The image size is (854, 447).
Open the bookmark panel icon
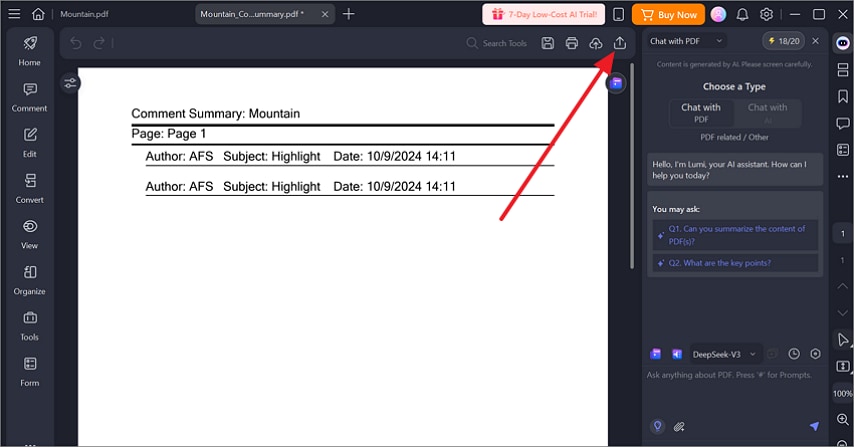click(843, 96)
